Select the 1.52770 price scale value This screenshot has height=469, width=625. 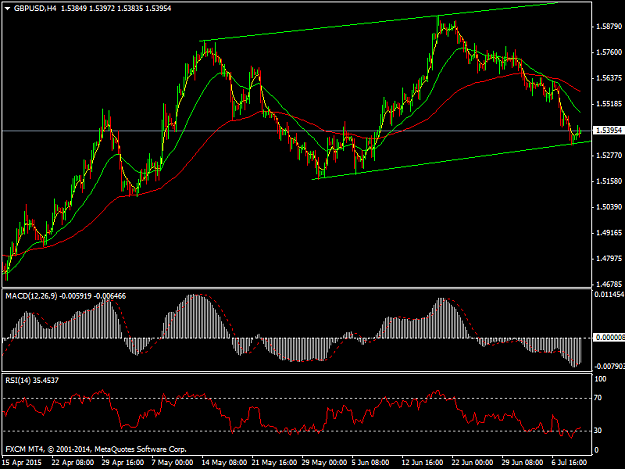tap(609, 155)
